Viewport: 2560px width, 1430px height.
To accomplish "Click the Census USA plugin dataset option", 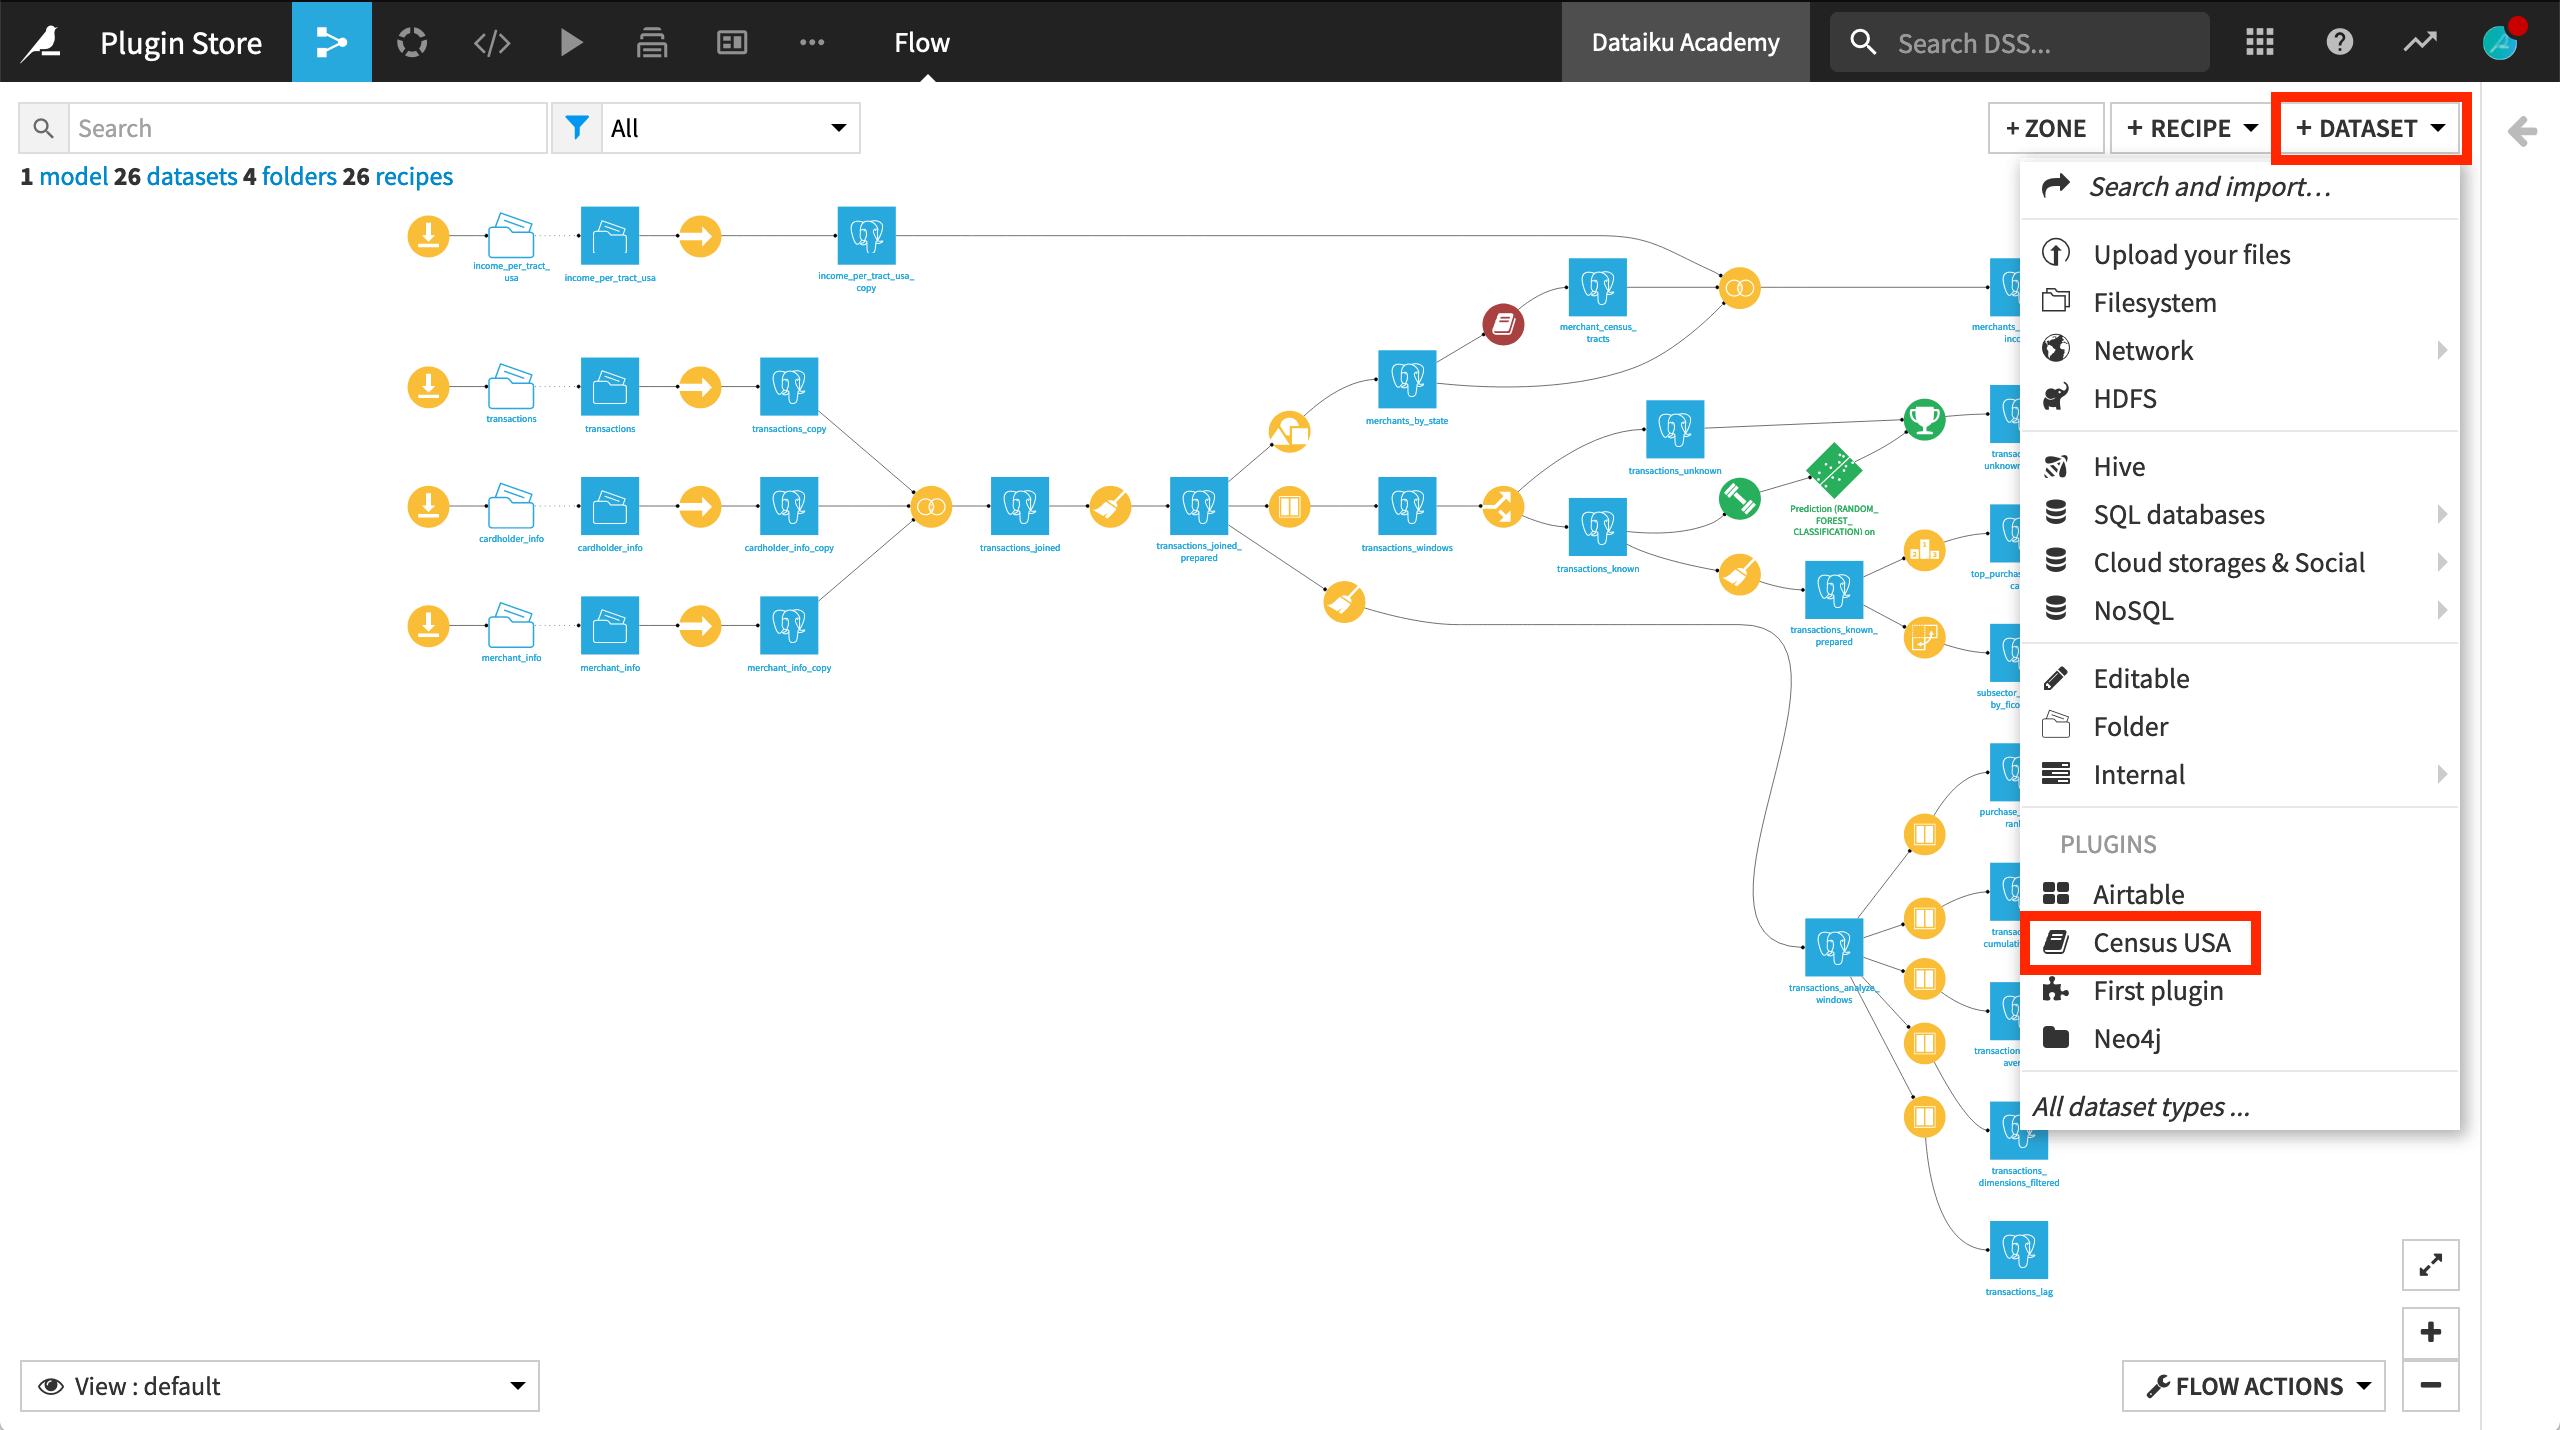I will pos(2159,941).
